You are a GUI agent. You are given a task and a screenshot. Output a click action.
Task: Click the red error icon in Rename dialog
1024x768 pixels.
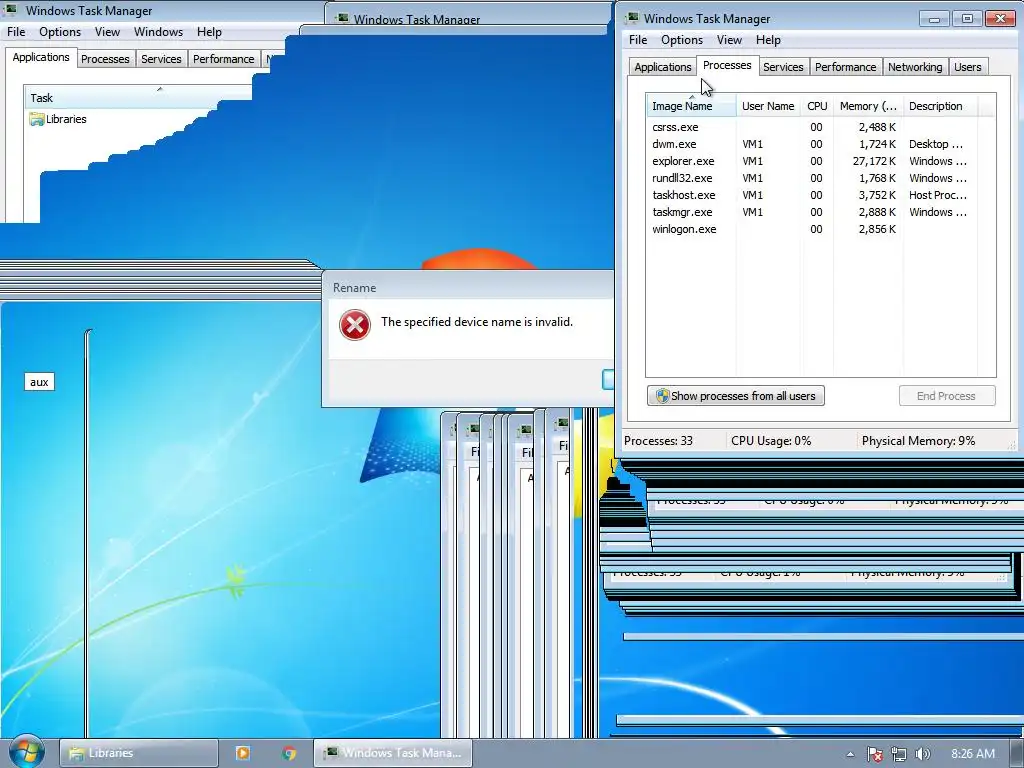(x=355, y=325)
